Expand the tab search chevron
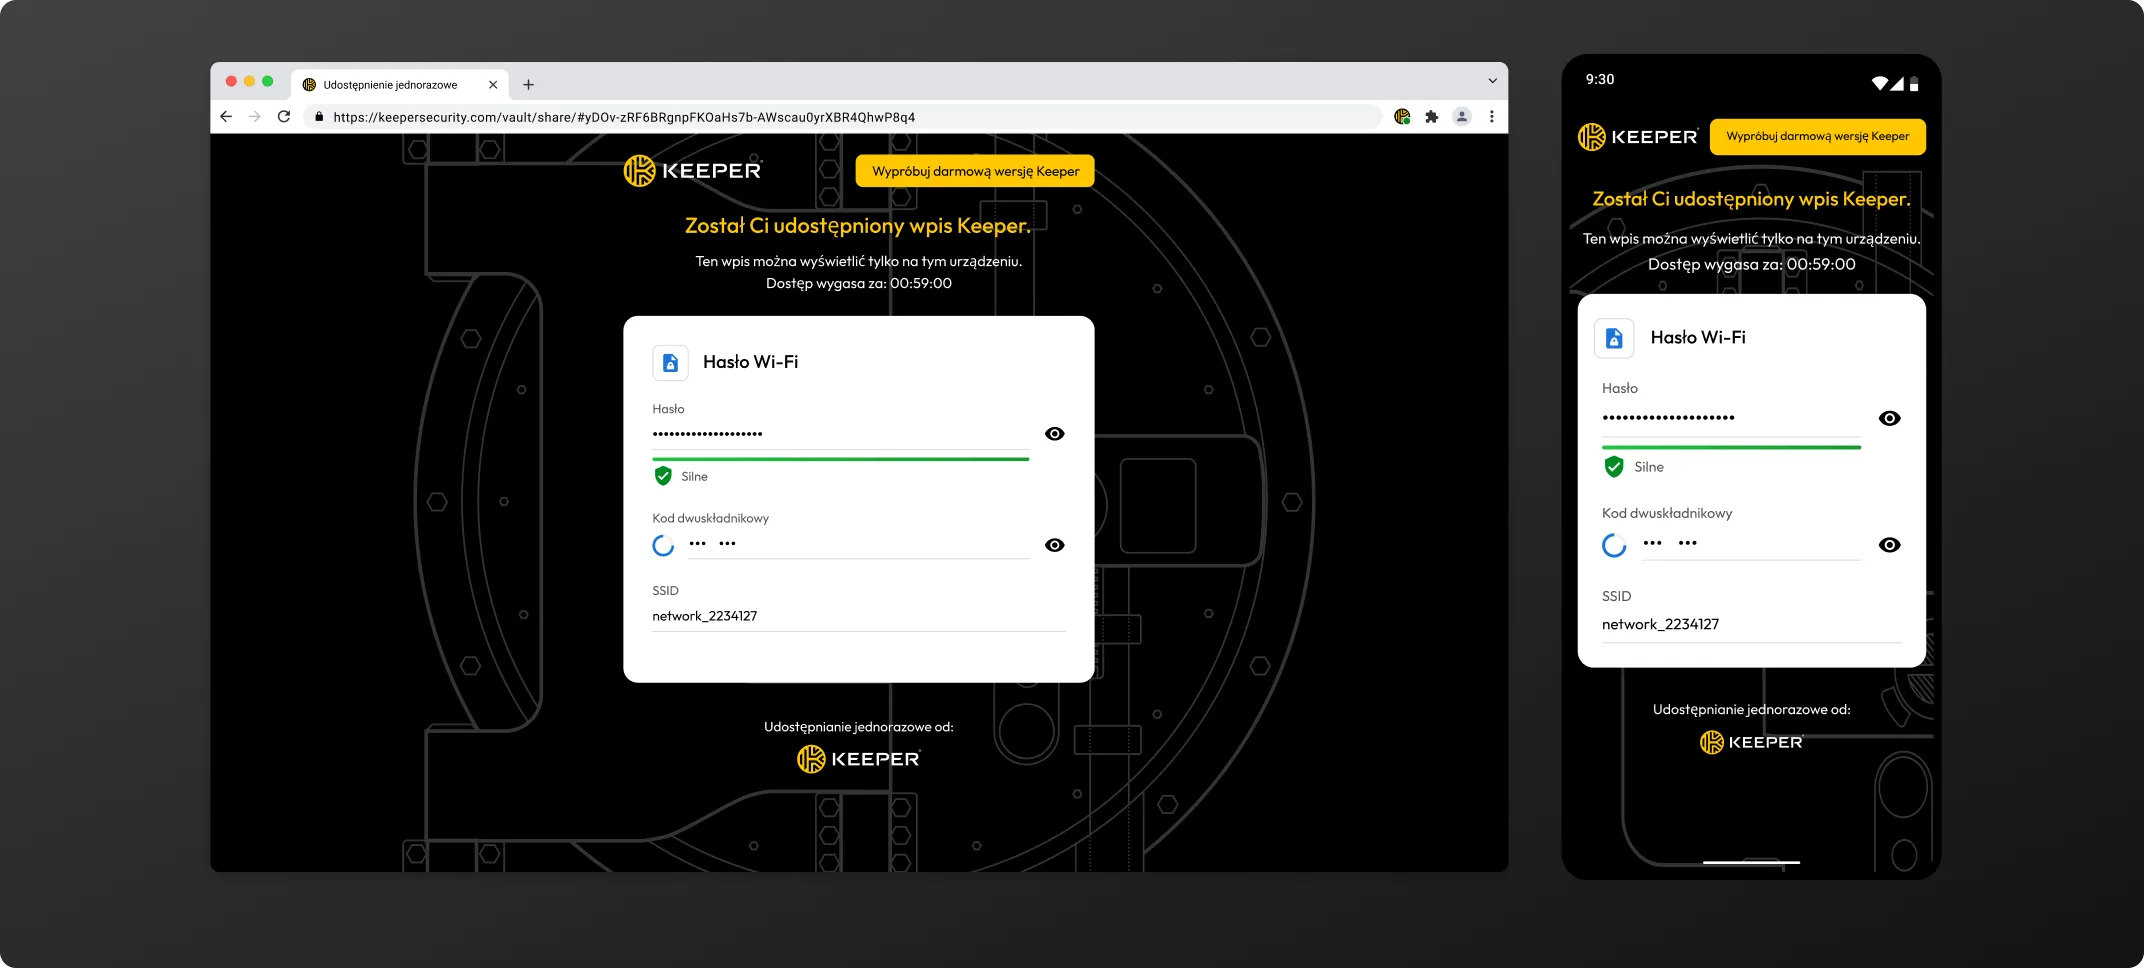This screenshot has height=968, width=2144. 1492,81
